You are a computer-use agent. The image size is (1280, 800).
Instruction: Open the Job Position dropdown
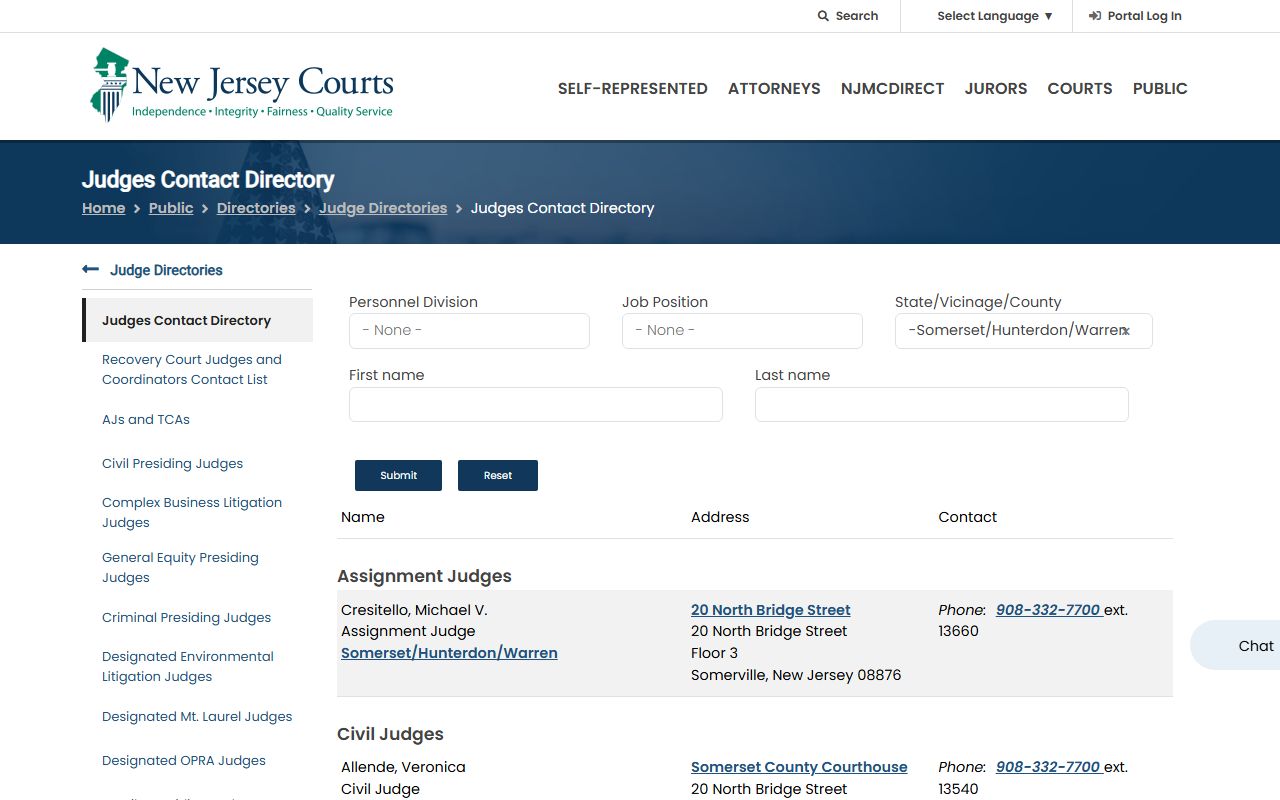[742, 331]
